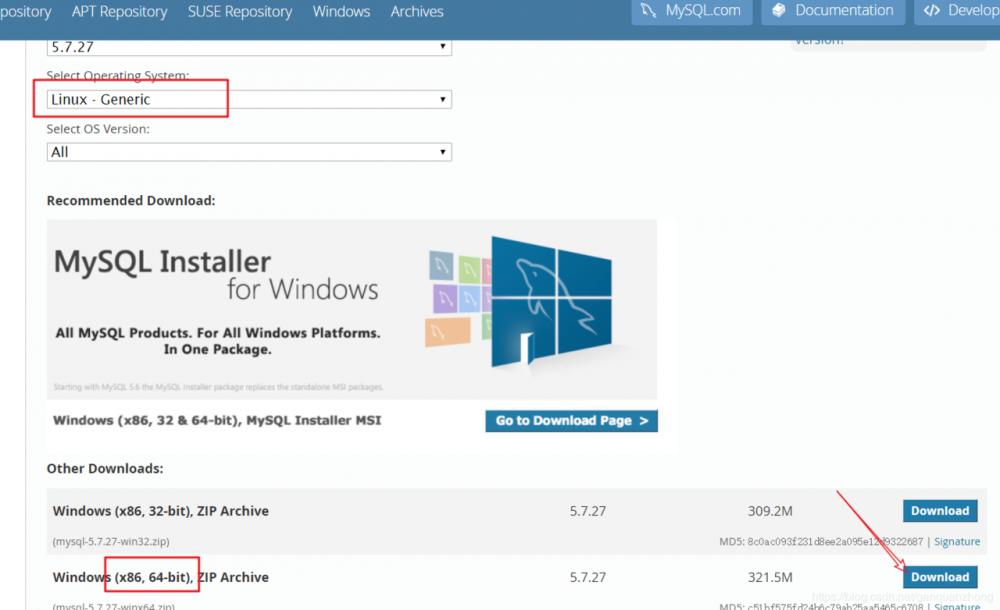Select the Windows (x86, 32-bit), ZIP Archive title
The height and width of the screenshot is (610, 1000).
(161, 511)
